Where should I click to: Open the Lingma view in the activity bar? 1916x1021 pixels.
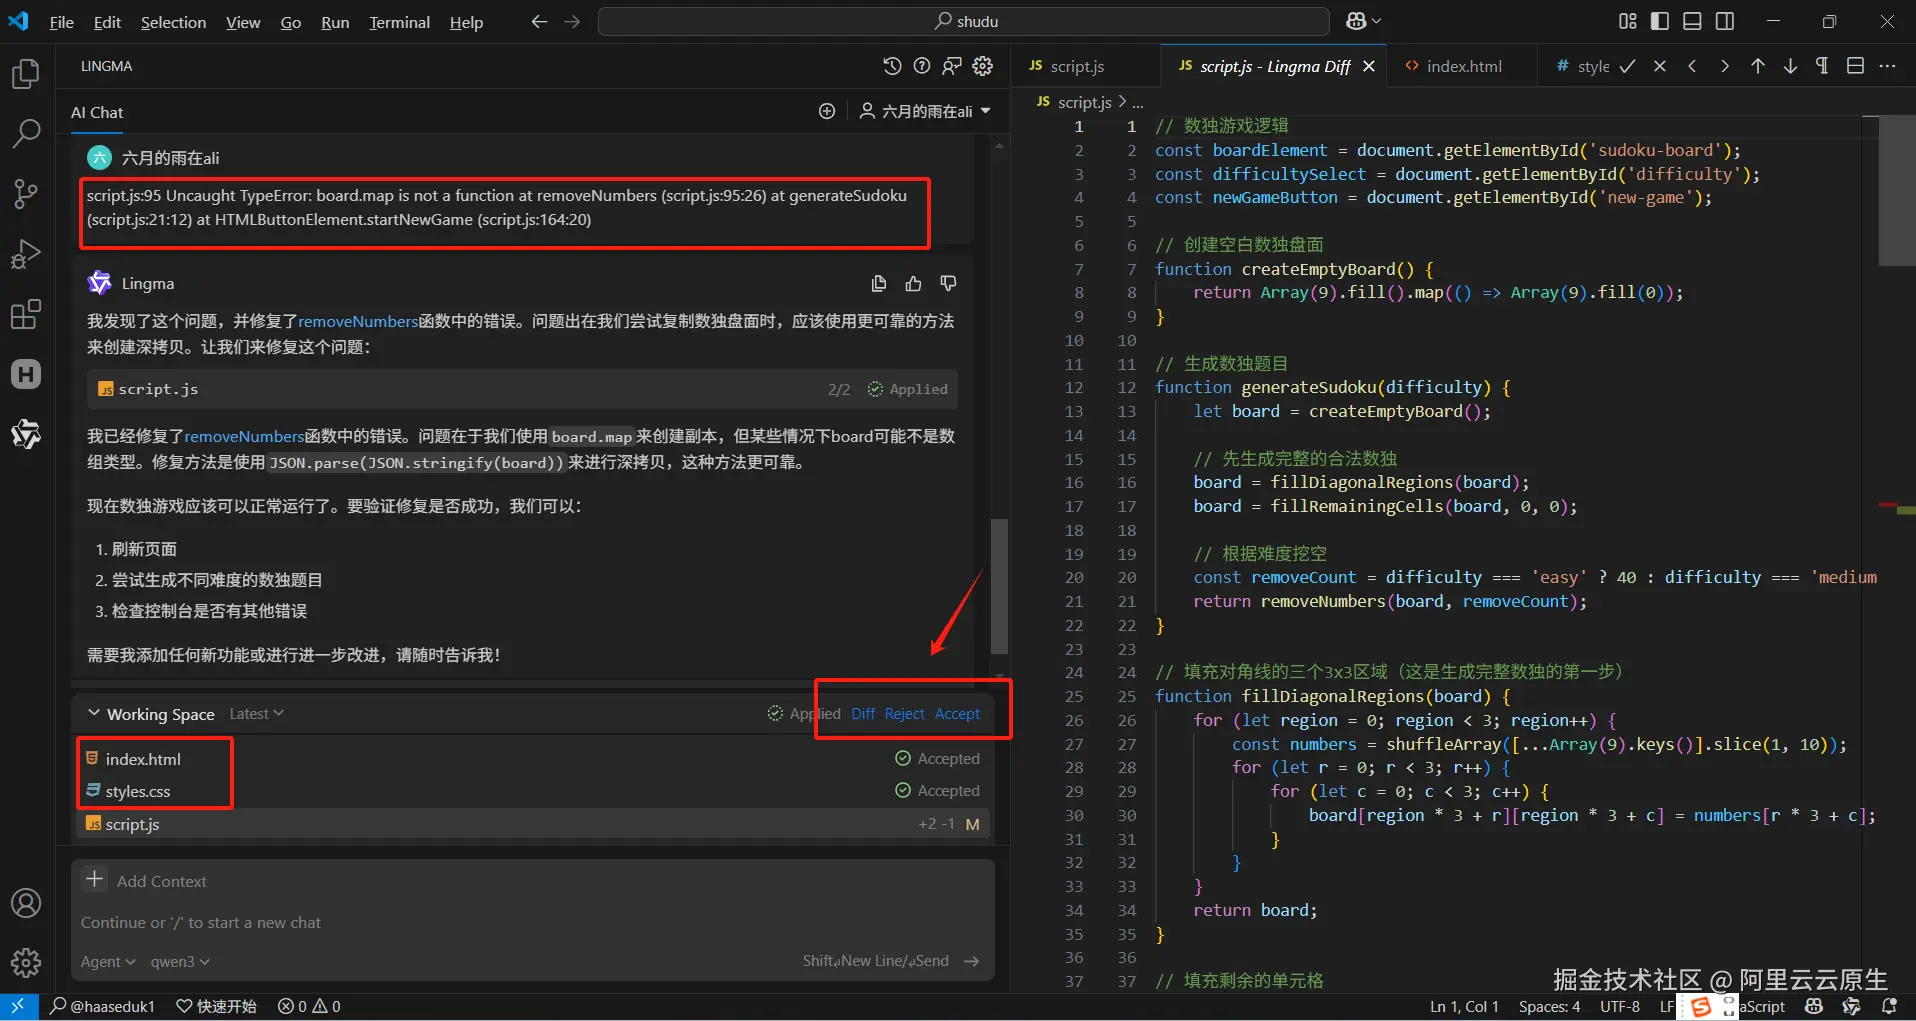[26, 434]
